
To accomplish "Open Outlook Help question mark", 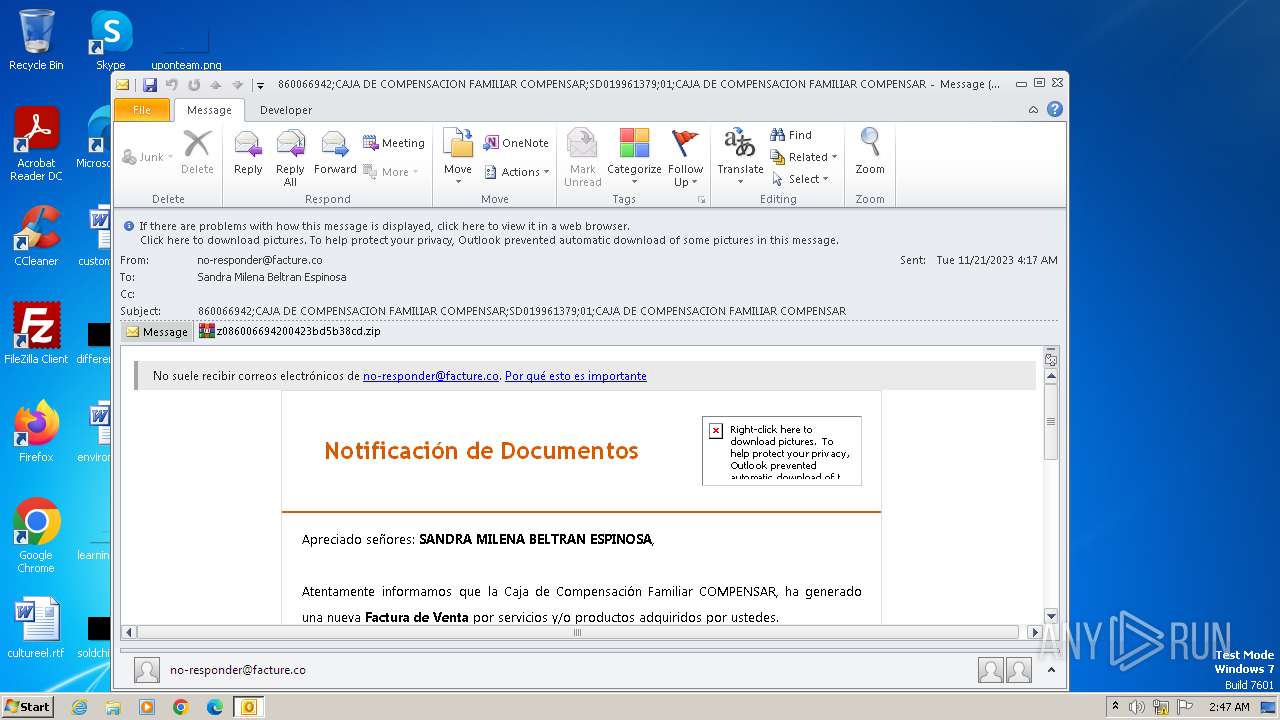I will pos(1054,110).
